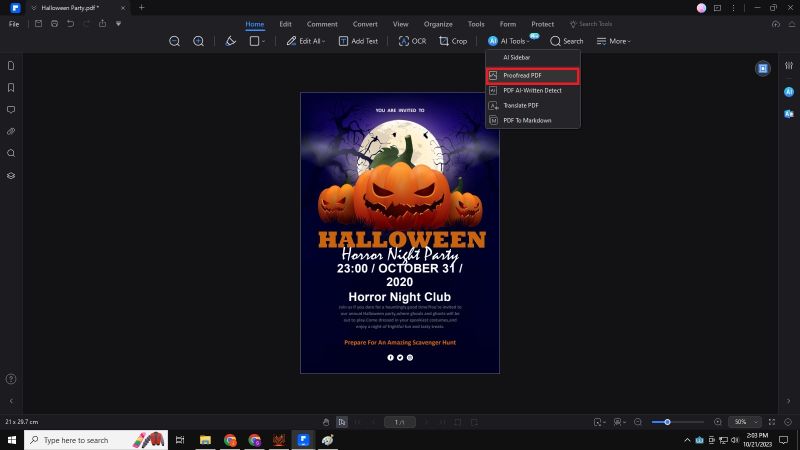Adjust the zoom slider in the status bar
Screen dimensions: 800x450
(x=667, y=422)
